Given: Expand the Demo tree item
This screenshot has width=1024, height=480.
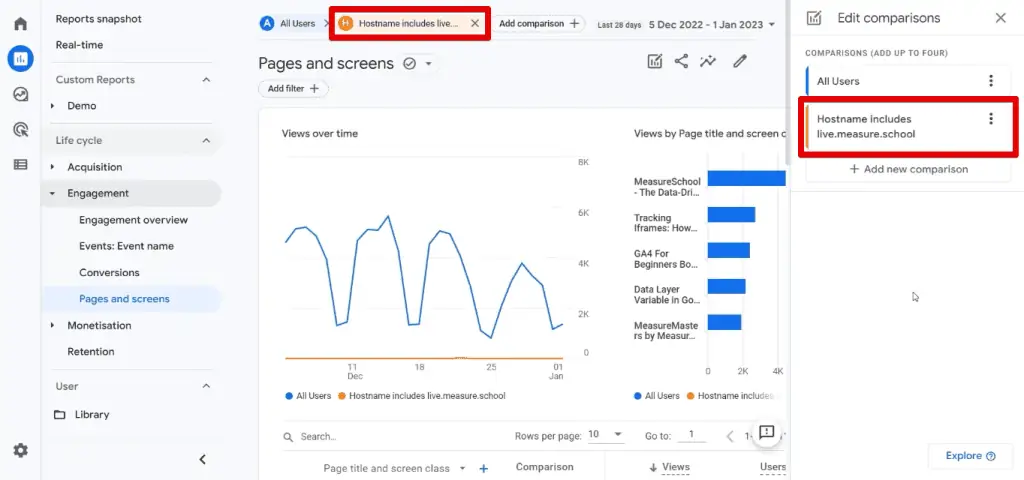Looking at the screenshot, I should coord(53,106).
